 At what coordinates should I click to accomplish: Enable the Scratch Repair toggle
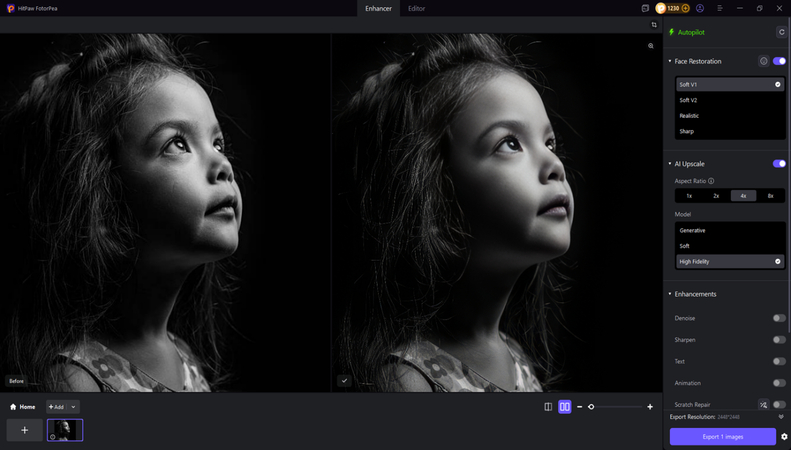779,405
